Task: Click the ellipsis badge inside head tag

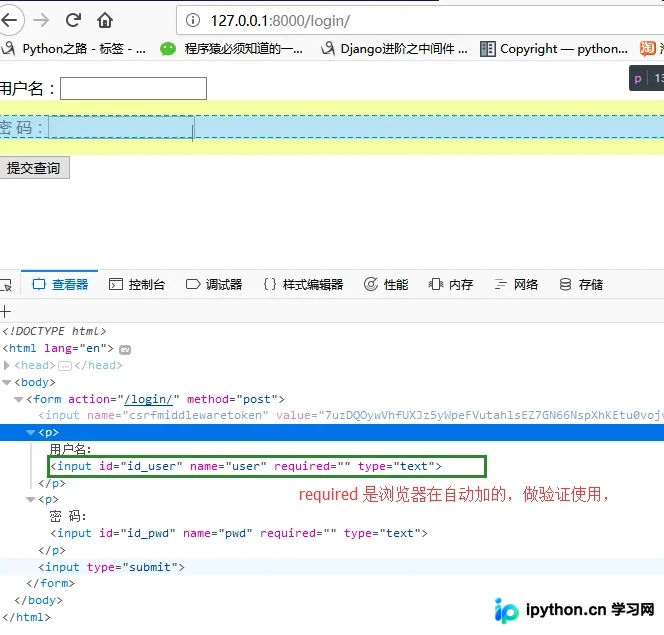Action: click(65, 366)
